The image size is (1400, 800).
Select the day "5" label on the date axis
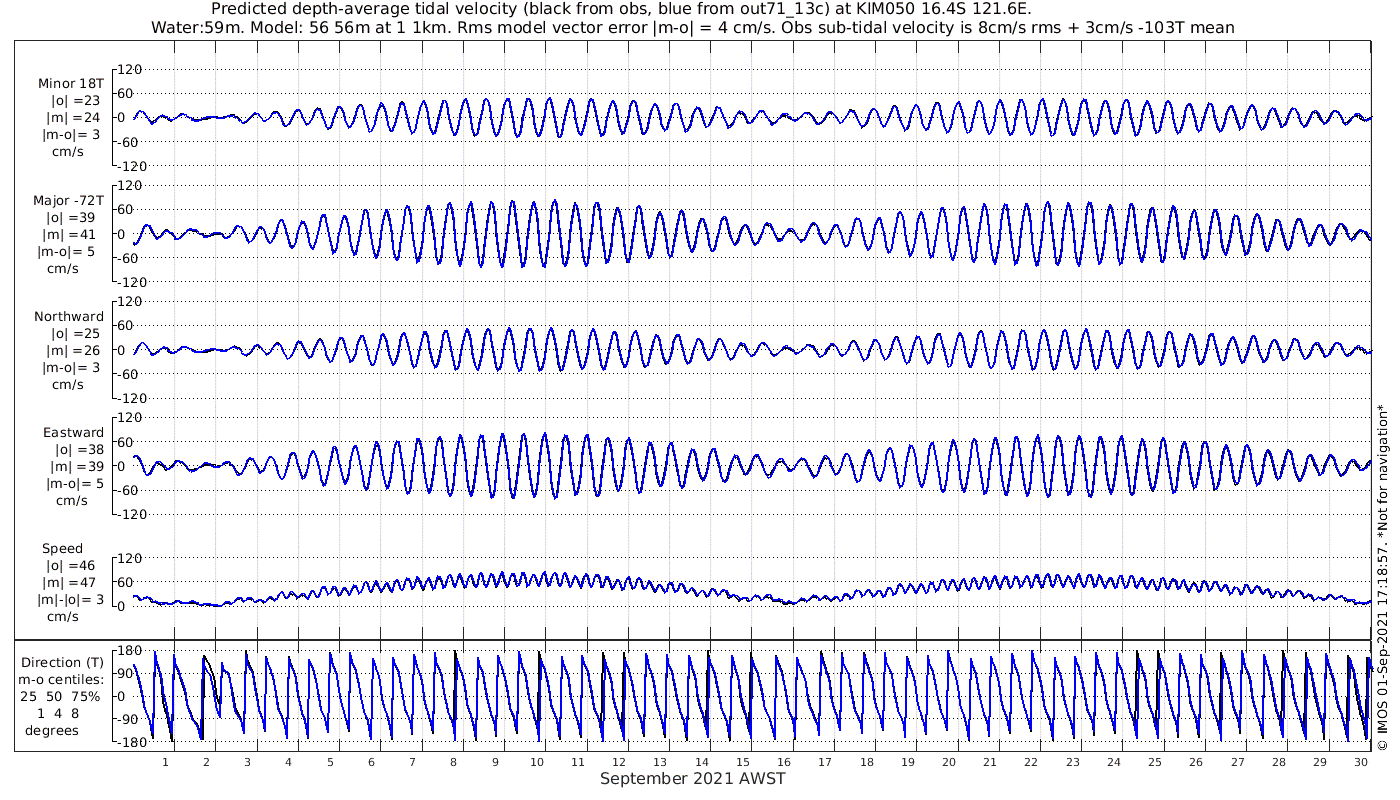(x=330, y=762)
